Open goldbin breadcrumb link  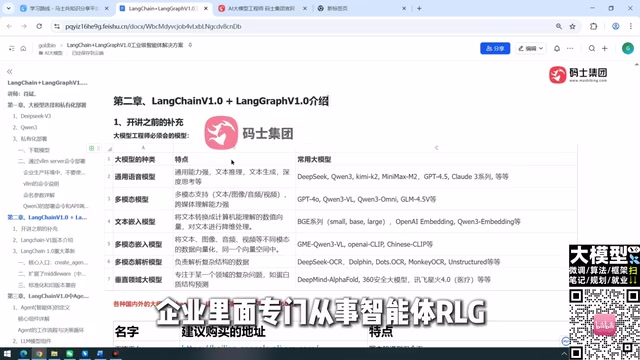[x=47, y=45]
